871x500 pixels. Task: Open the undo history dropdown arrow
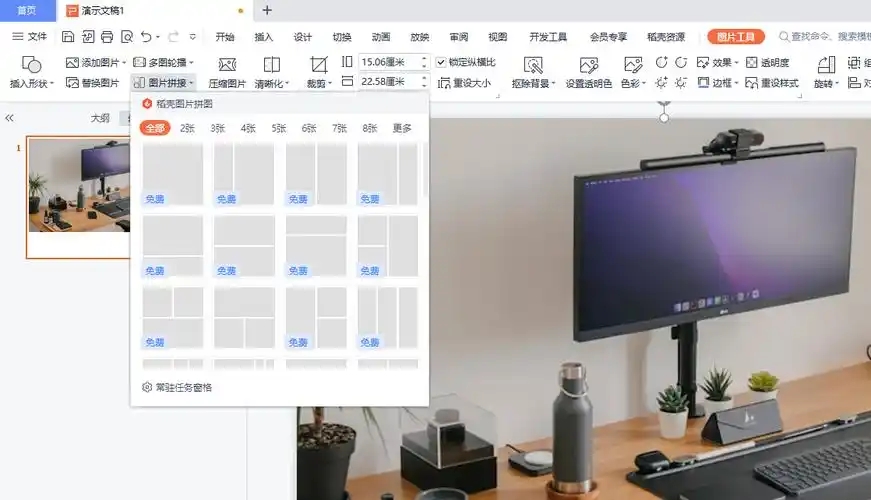coord(158,37)
